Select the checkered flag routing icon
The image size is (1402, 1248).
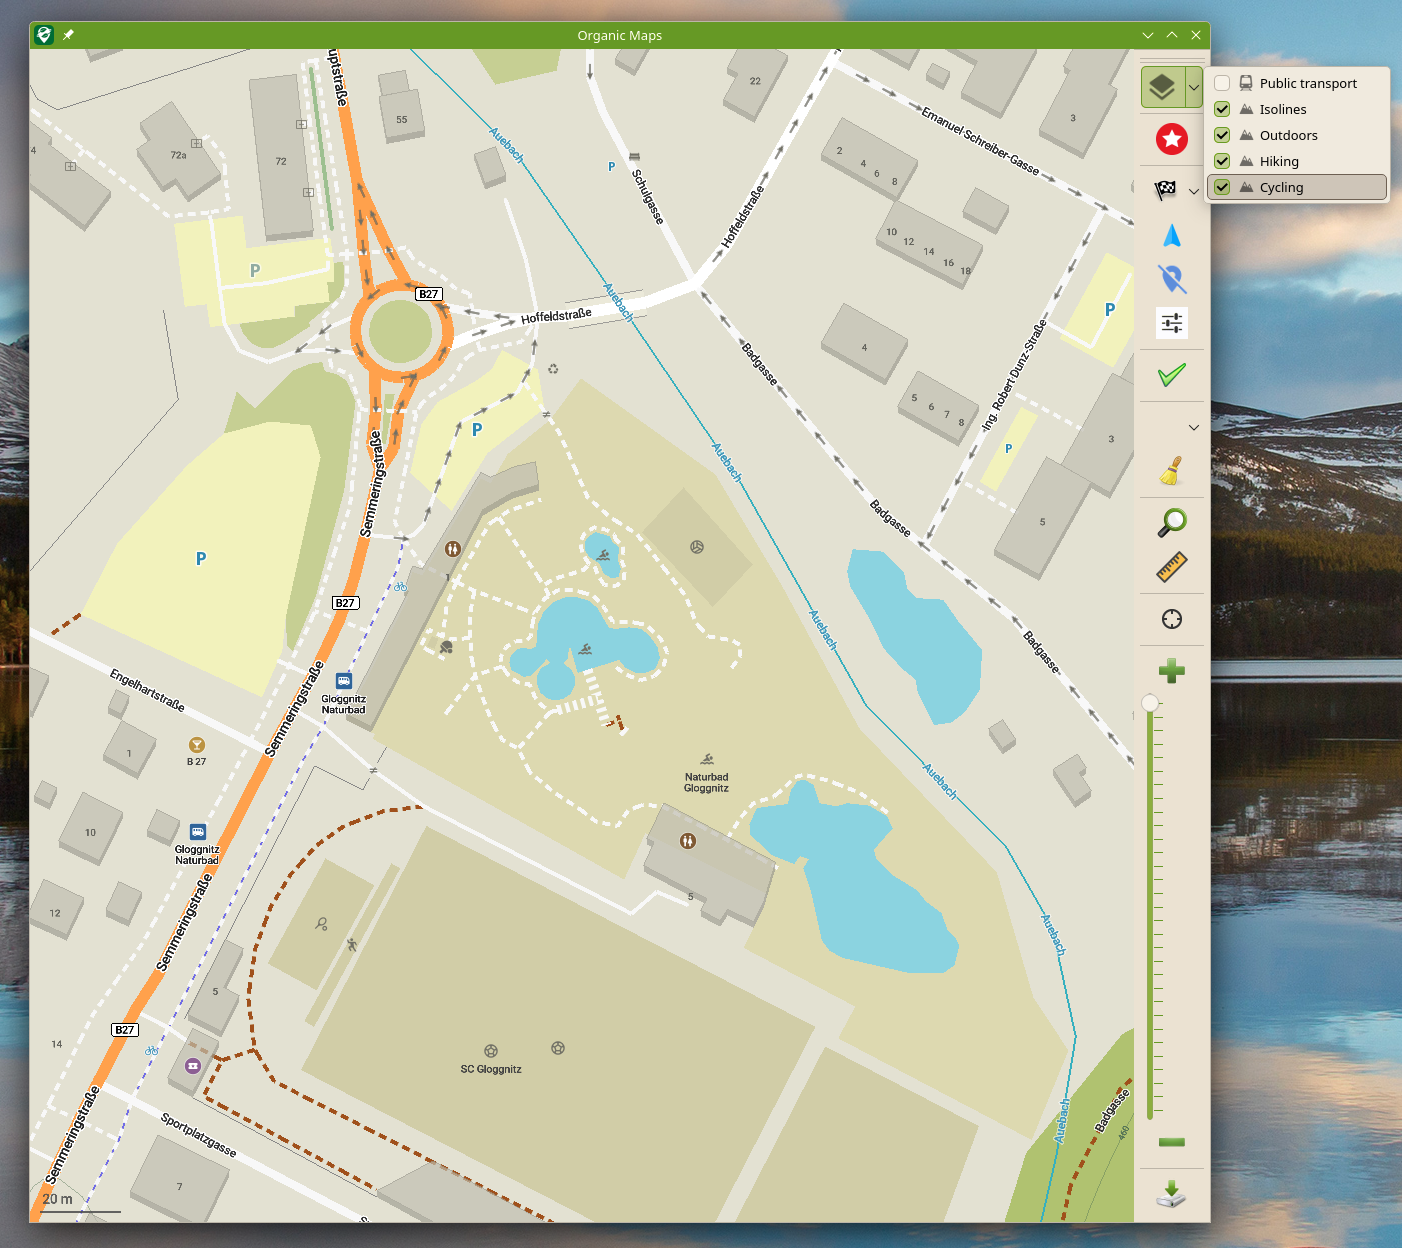click(x=1165, y=190)
